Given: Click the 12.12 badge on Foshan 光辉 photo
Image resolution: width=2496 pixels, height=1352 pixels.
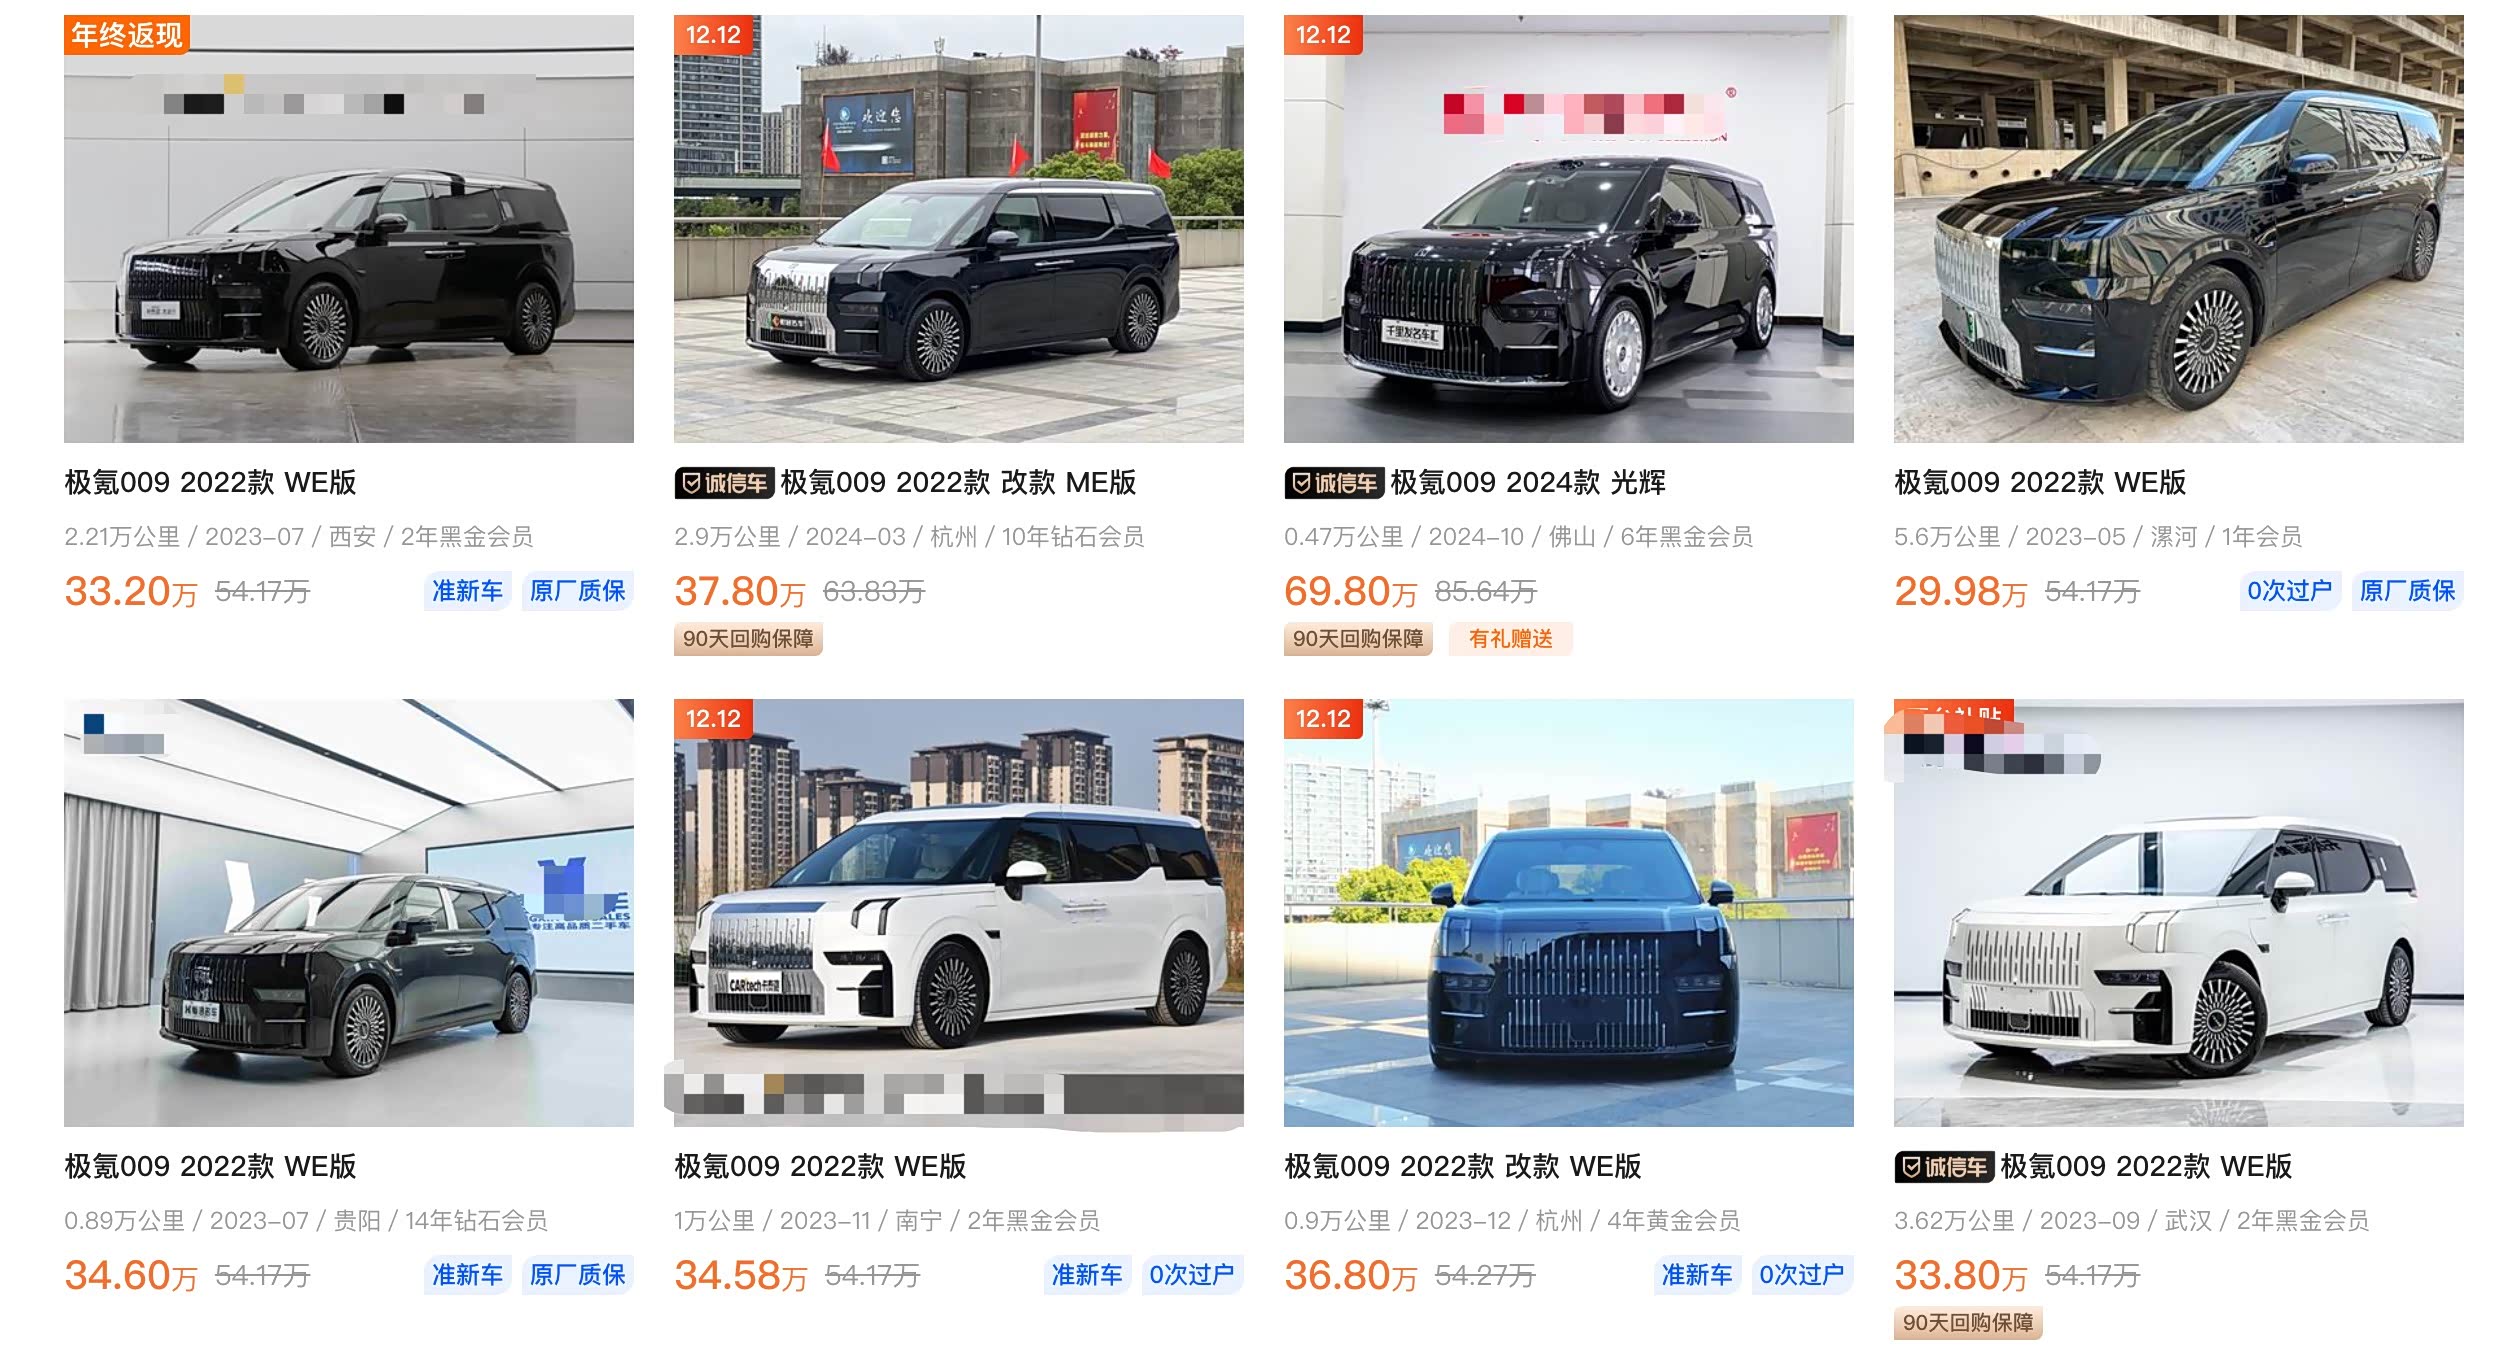Looking at the screenshot, I should [1323, 35].
